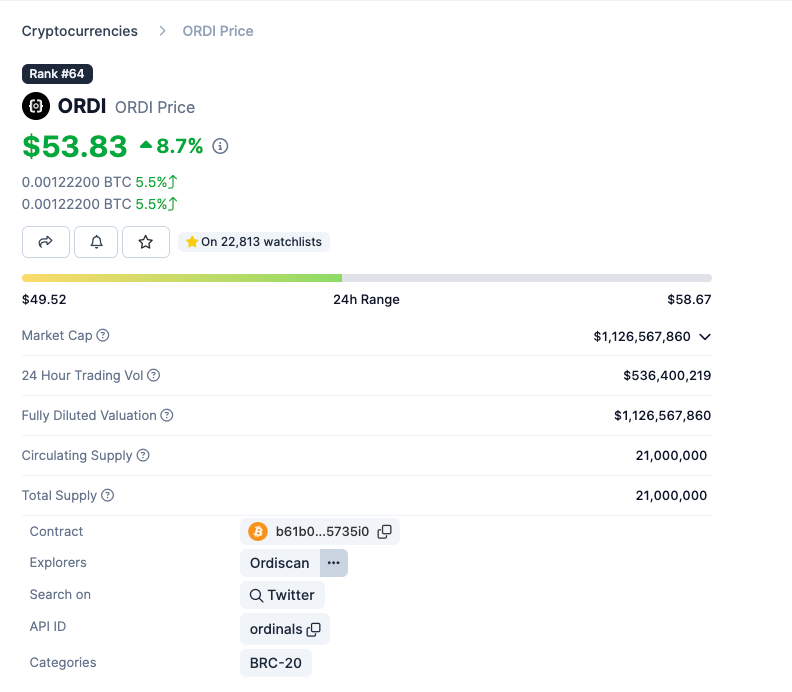Viewport: 792px width, 692px height.
Task: Open the Ordiscan explorer link
Action: [279, 563]
